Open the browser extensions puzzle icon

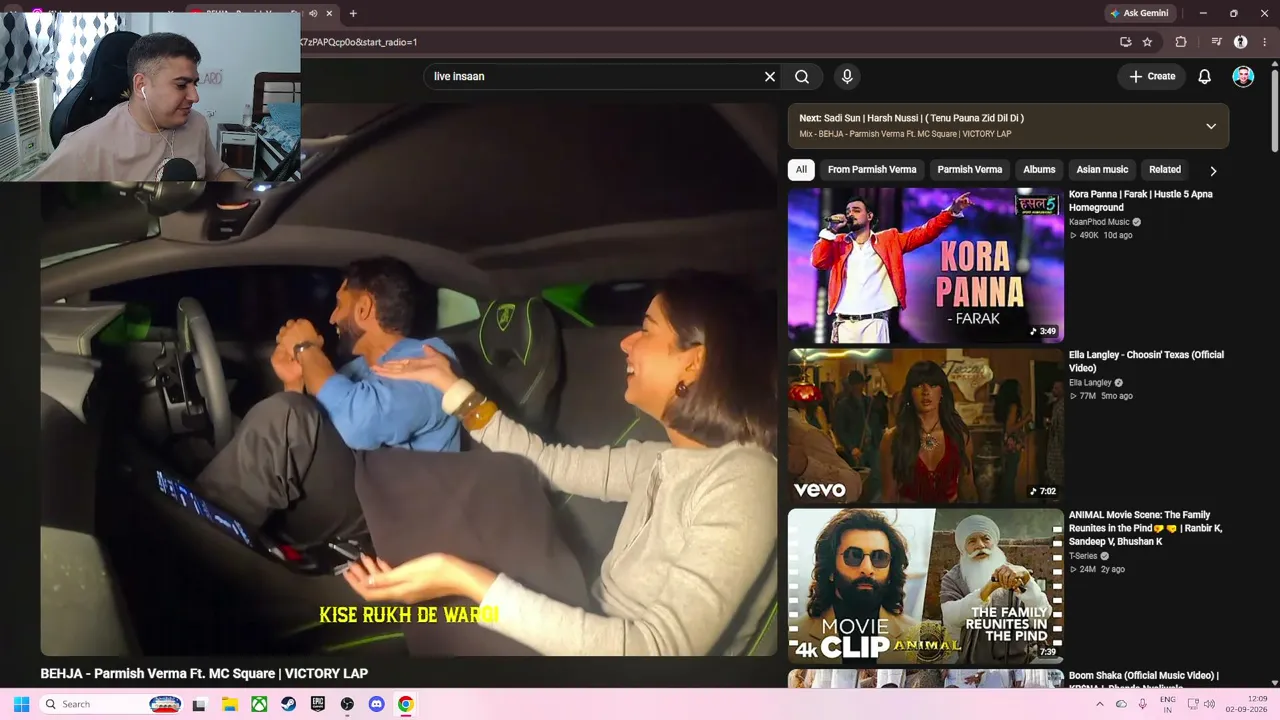[x=1181, y=42]
